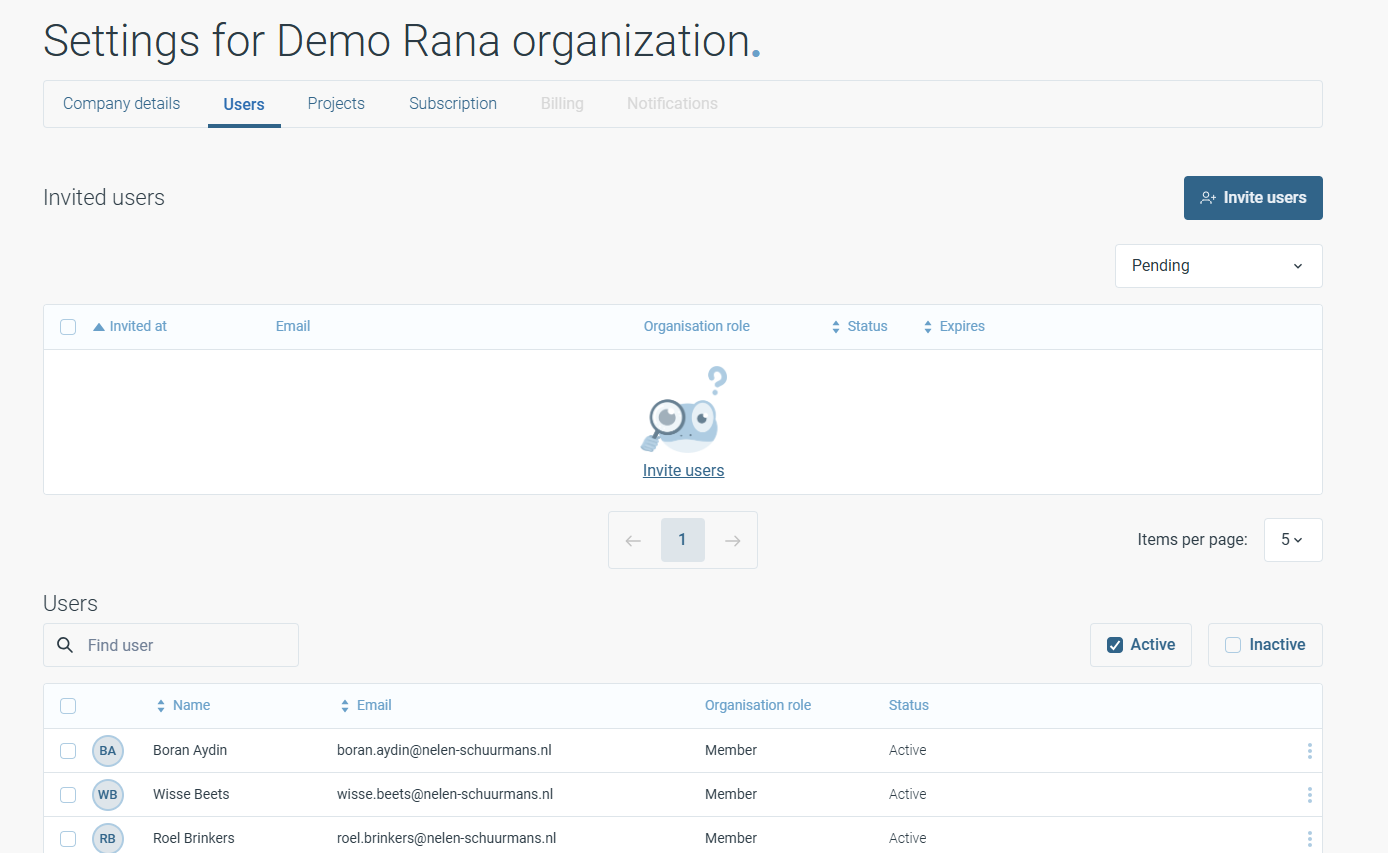Click the Email header in Invited users table
The image size is (1388, 853).
click(x=293, y=327)
